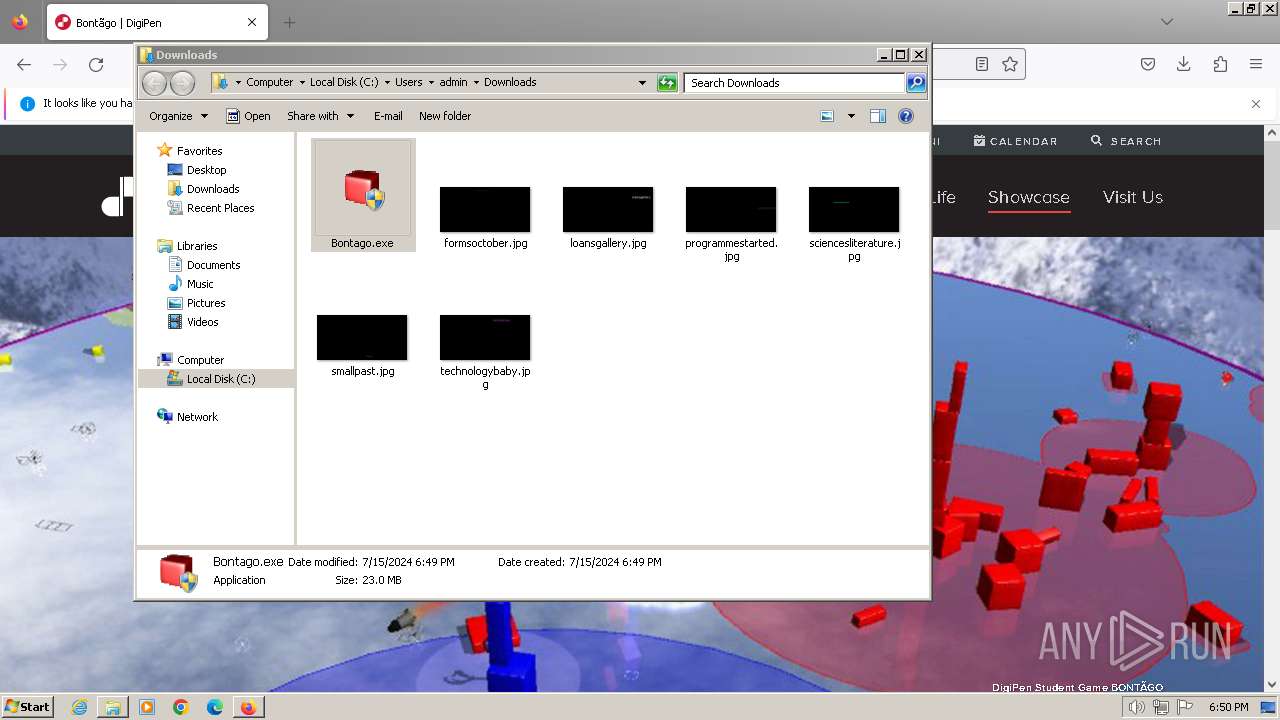Click the volume speaker tray icon

coord(1137,707)
